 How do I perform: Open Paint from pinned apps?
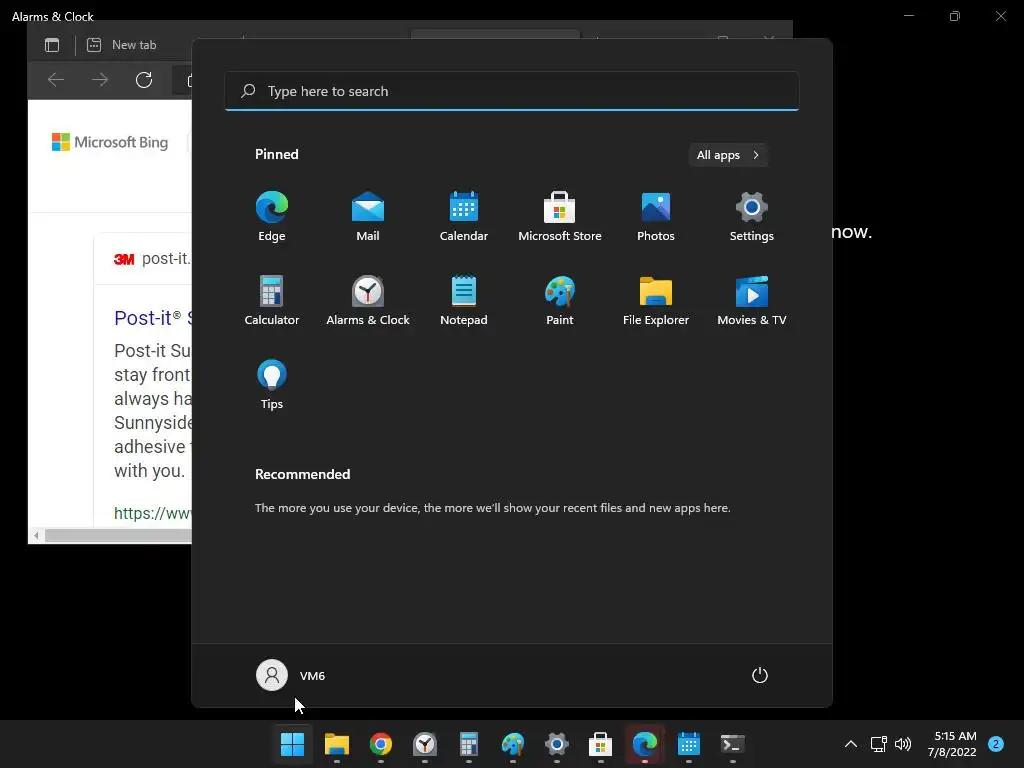[x=560, y=300]
